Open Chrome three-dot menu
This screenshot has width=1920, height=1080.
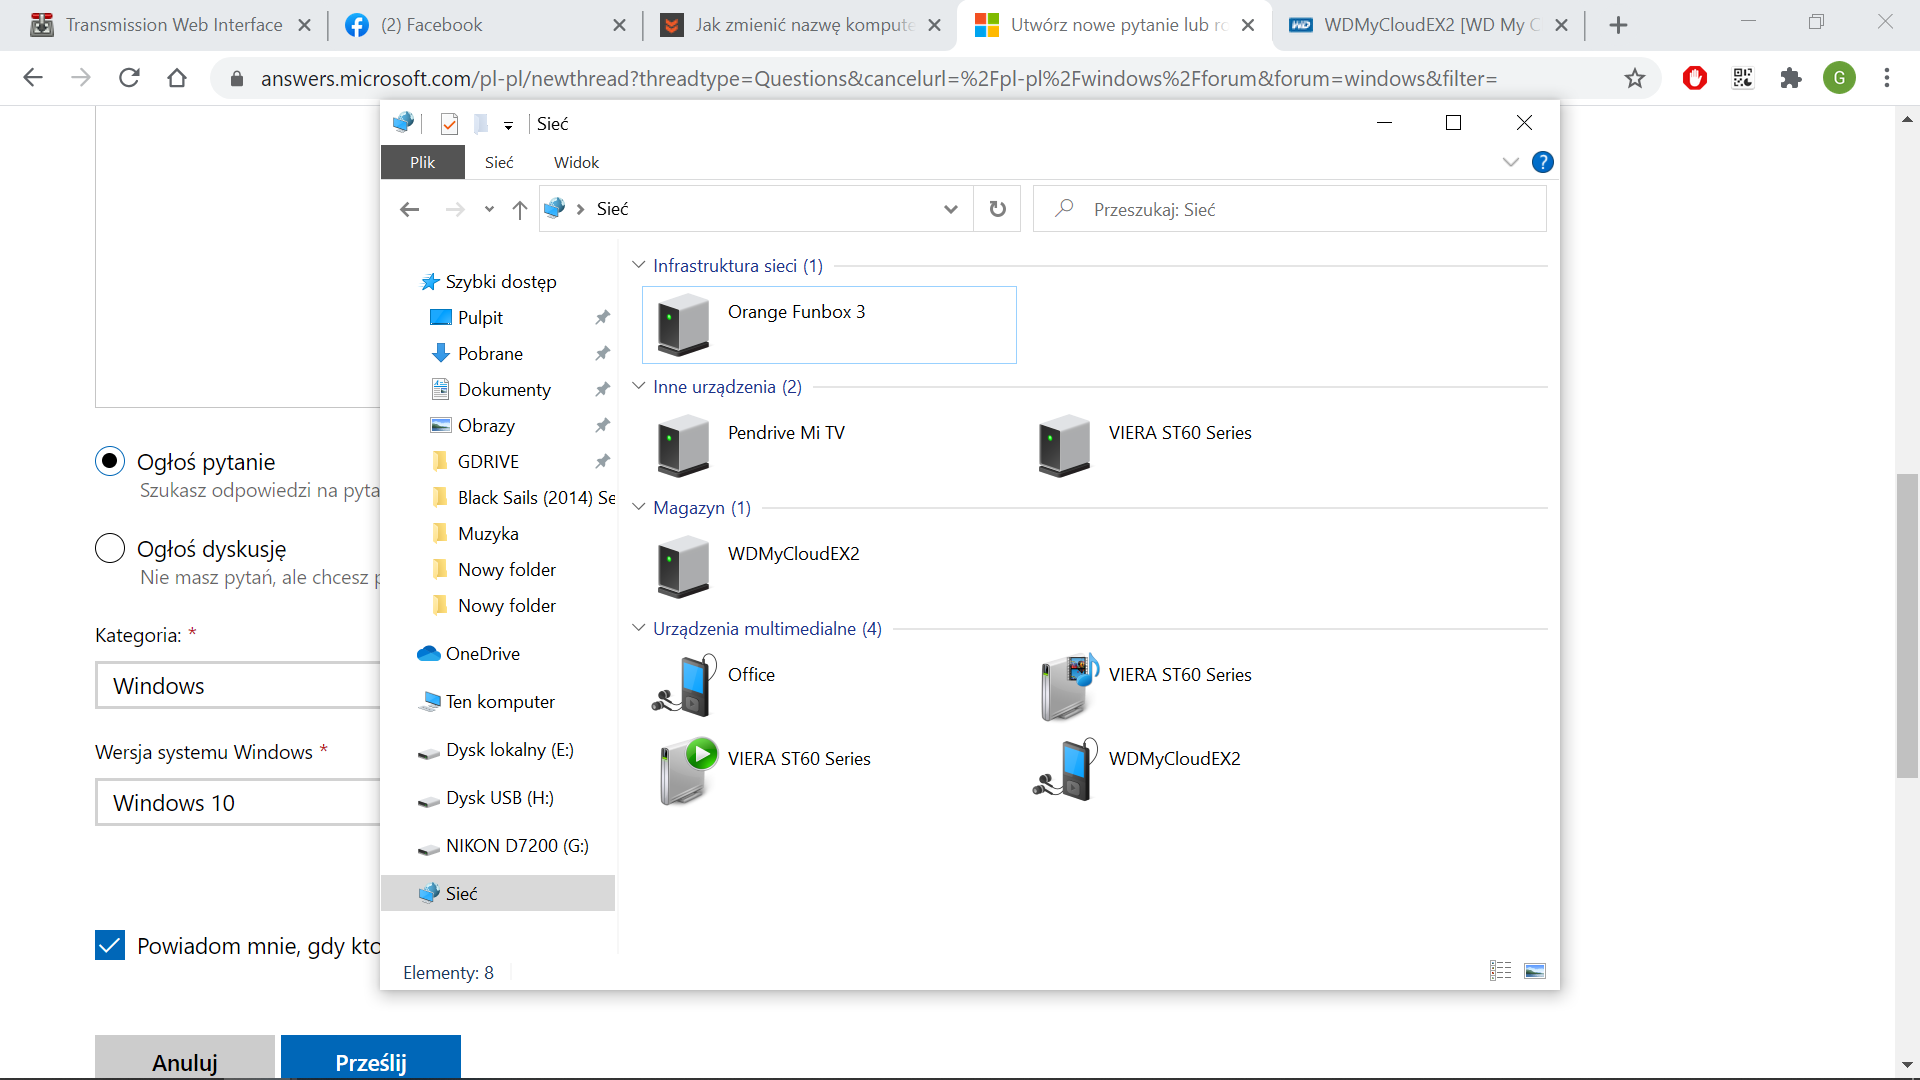click(1887, 78)
